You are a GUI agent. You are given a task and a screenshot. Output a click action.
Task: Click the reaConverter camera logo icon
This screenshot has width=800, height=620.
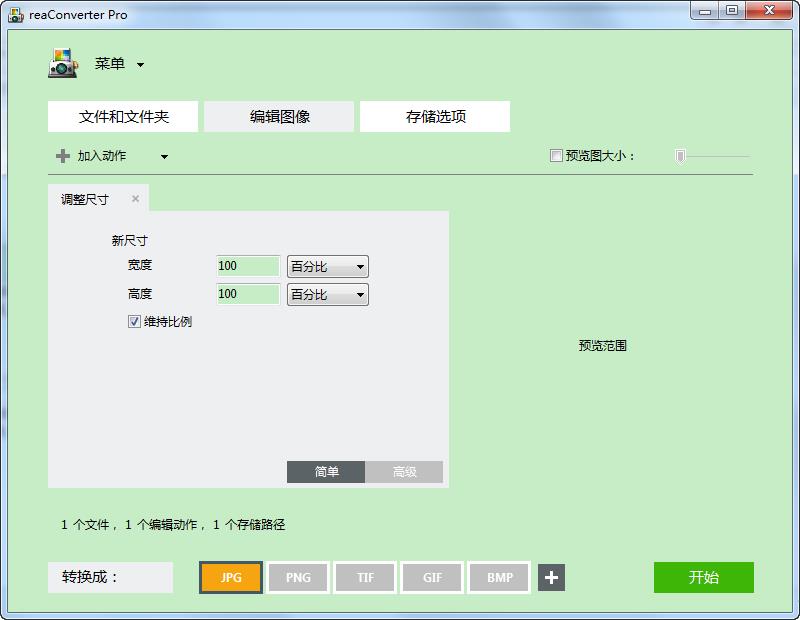click(x=63, y=64)
